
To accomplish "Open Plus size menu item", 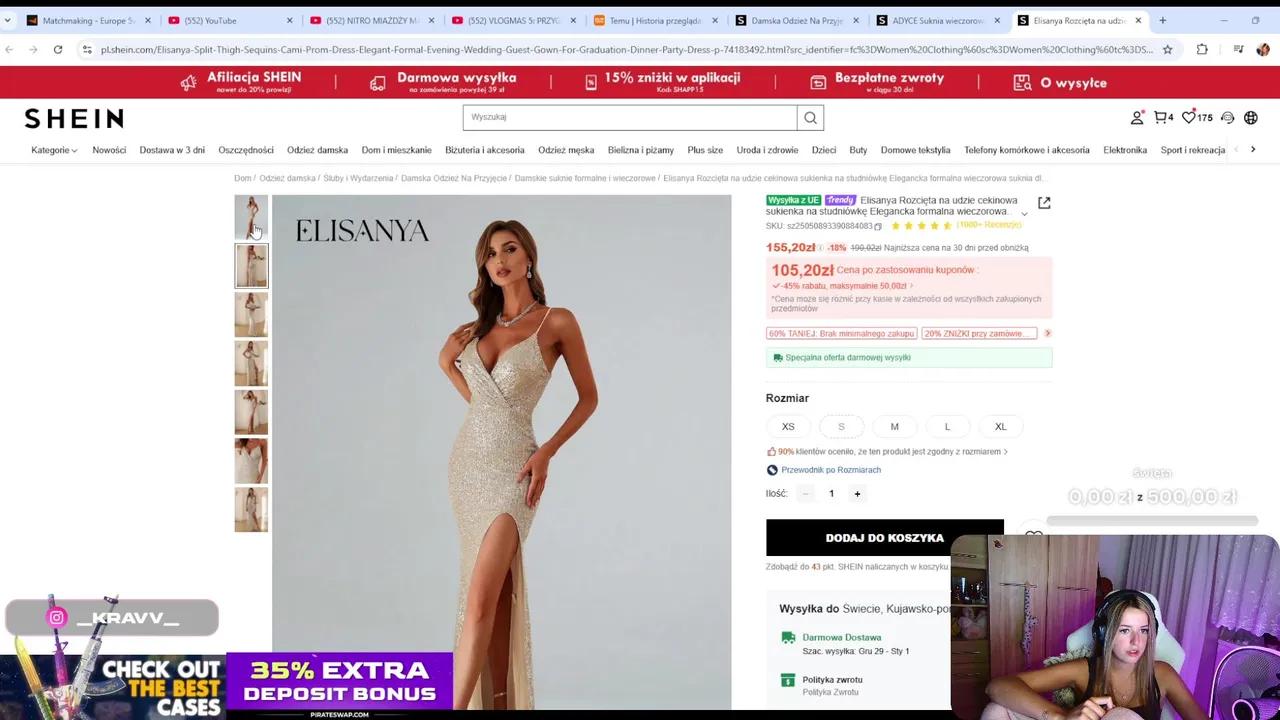I will pos(705,150).
